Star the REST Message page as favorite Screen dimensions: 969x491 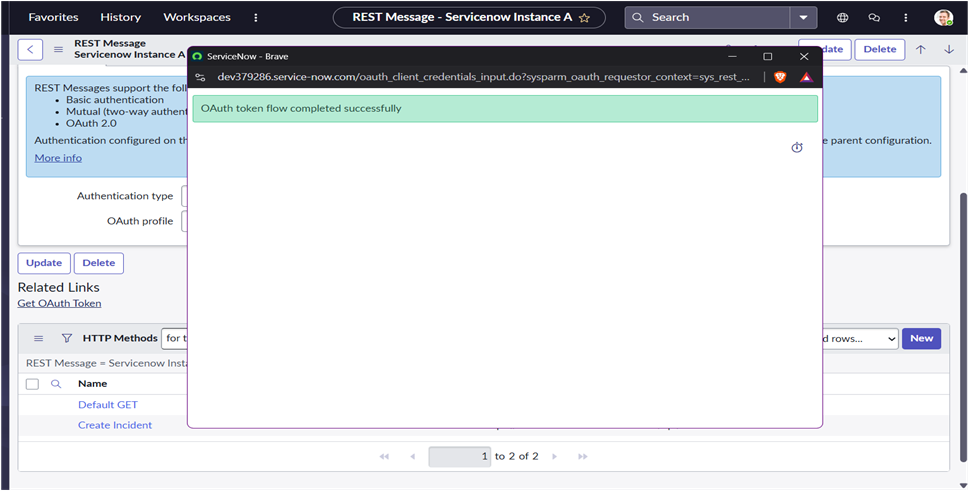(584, 18)
